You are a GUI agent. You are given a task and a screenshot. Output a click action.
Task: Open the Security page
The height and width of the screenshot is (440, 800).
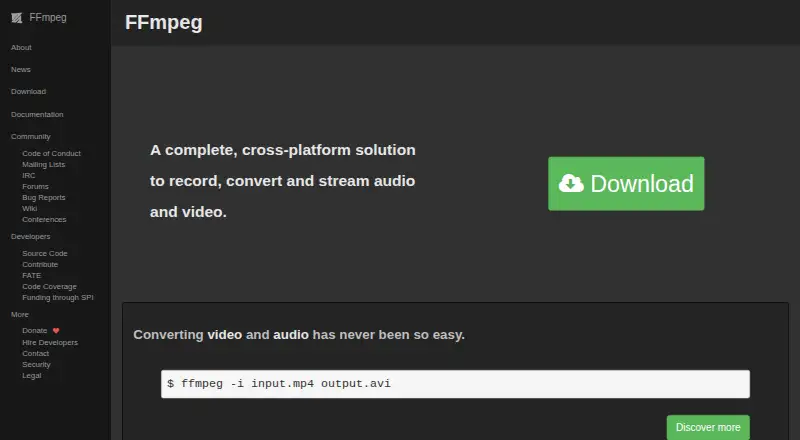(x=36, y=364)
